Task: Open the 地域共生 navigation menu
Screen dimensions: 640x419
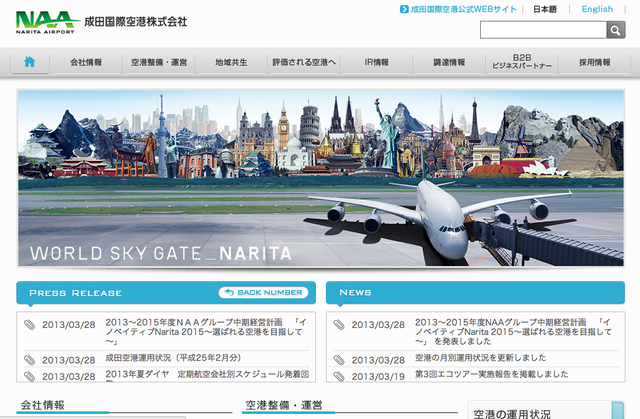Action: pos(231,62)
